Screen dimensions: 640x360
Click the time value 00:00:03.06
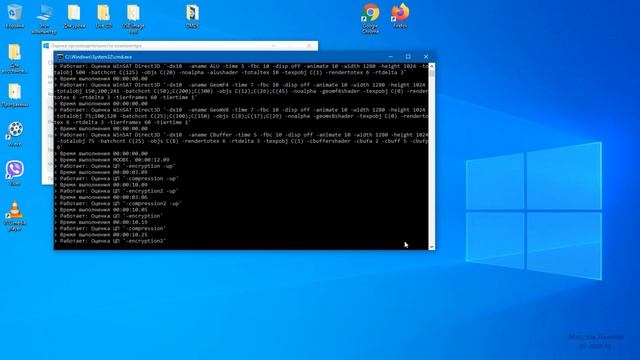tap(130, 197)
